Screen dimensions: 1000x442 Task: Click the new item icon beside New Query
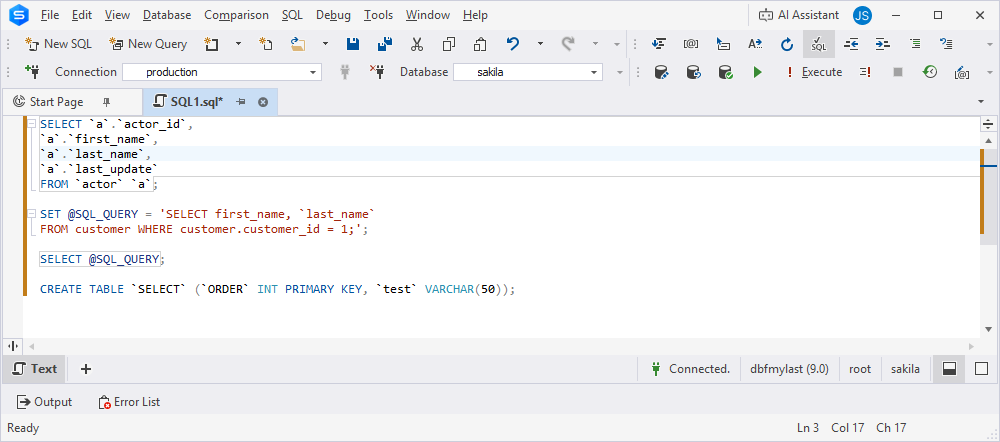click(x=211, y=44)
